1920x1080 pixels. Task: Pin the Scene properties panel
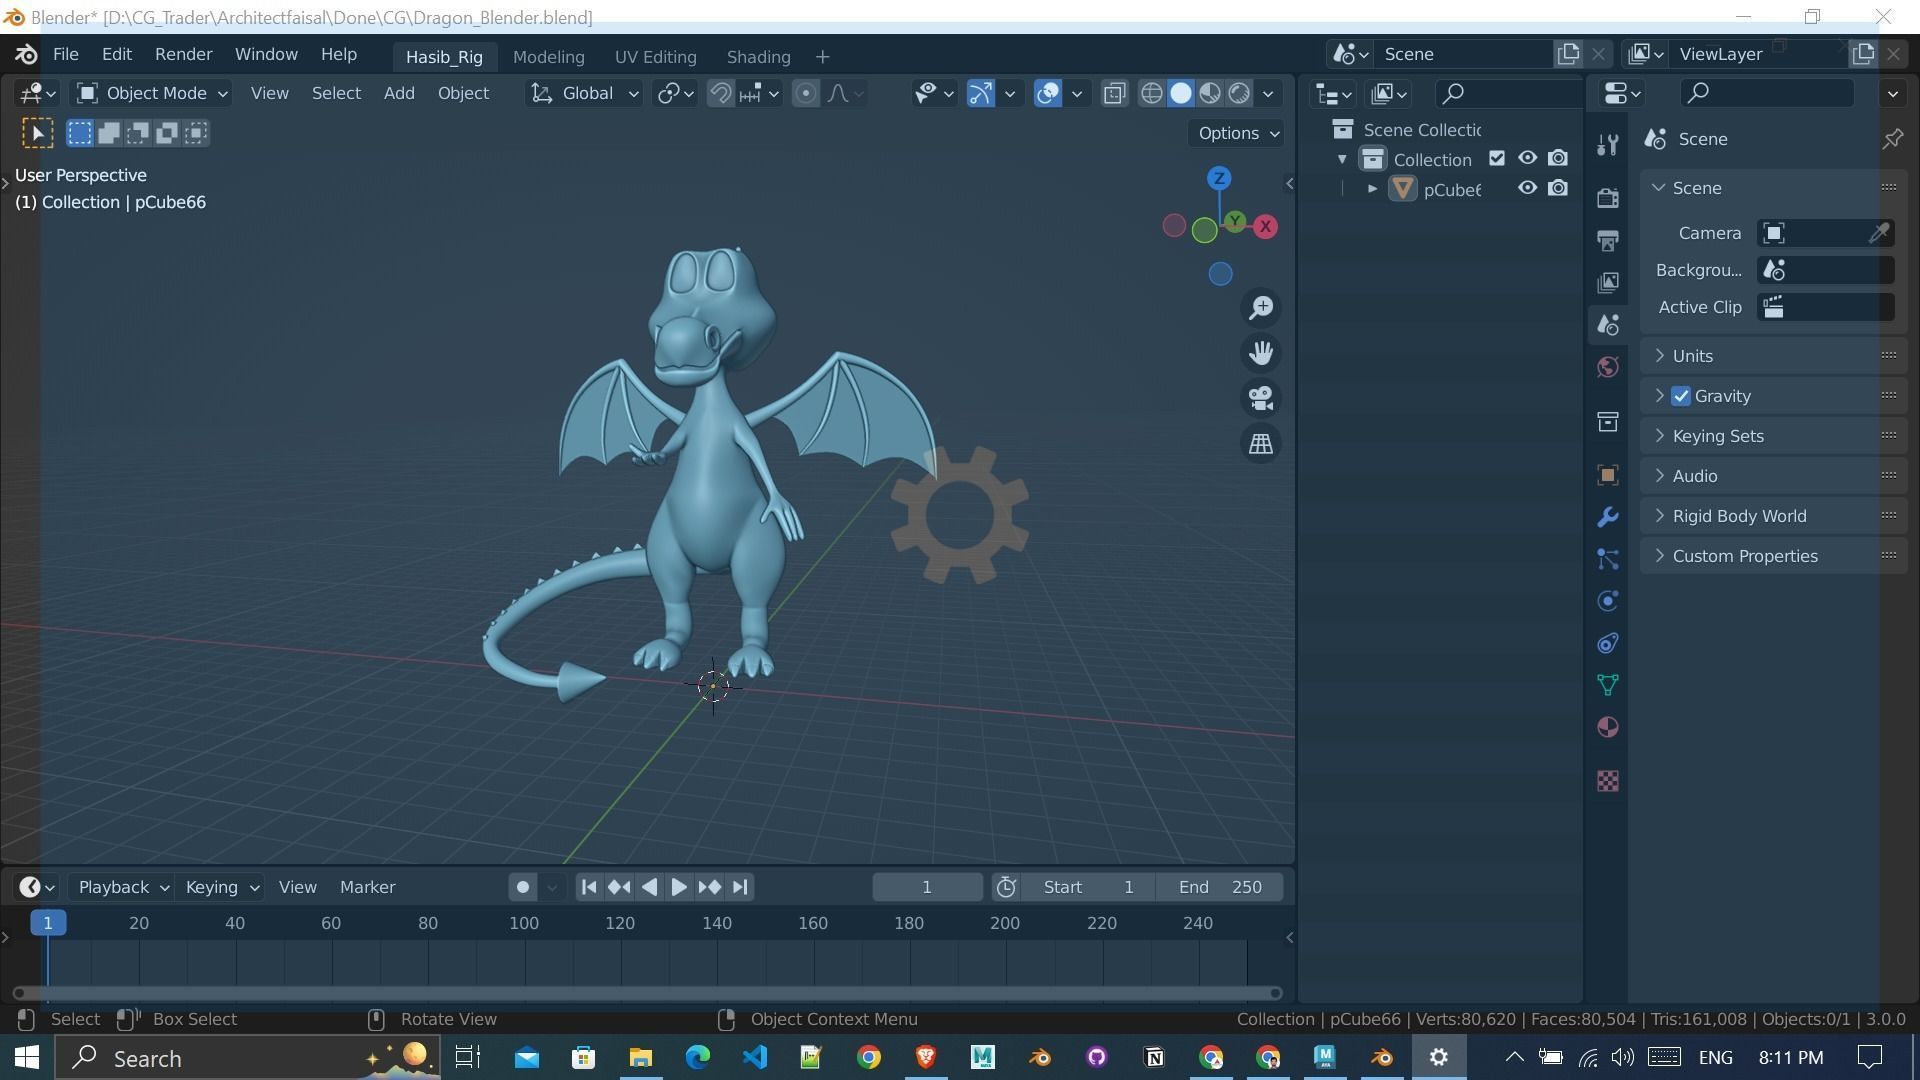1892,139
